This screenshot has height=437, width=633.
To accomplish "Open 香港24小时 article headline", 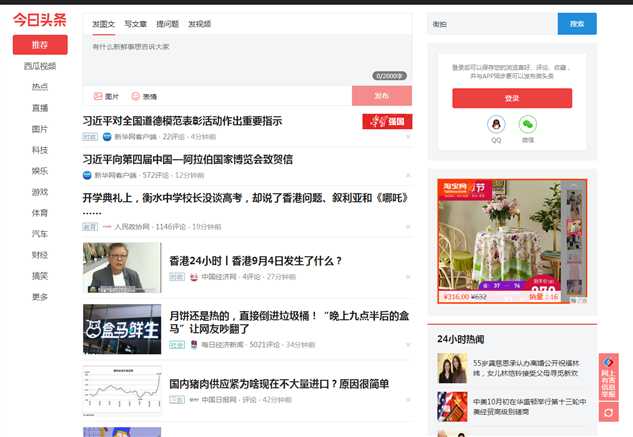I will coord(256,261).
